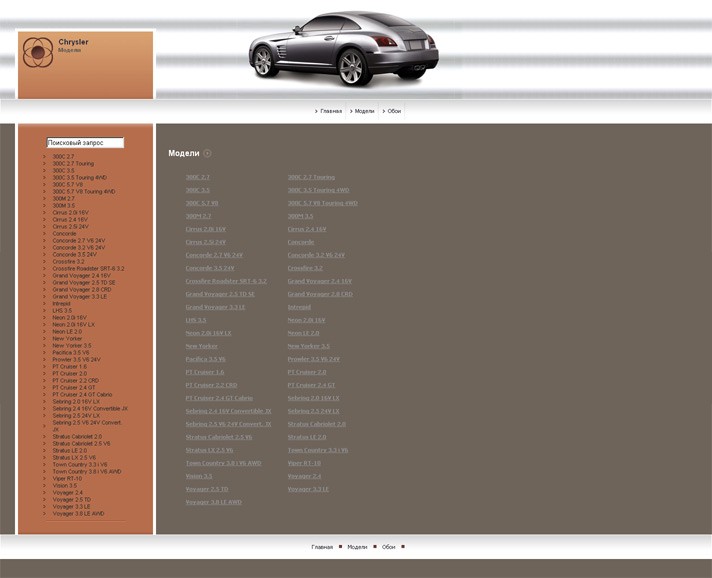Open Prowler 3.5 V6 24V main link
Image resolution: width=712 pixels, height=578 pixels.
(x=314, y=360)
